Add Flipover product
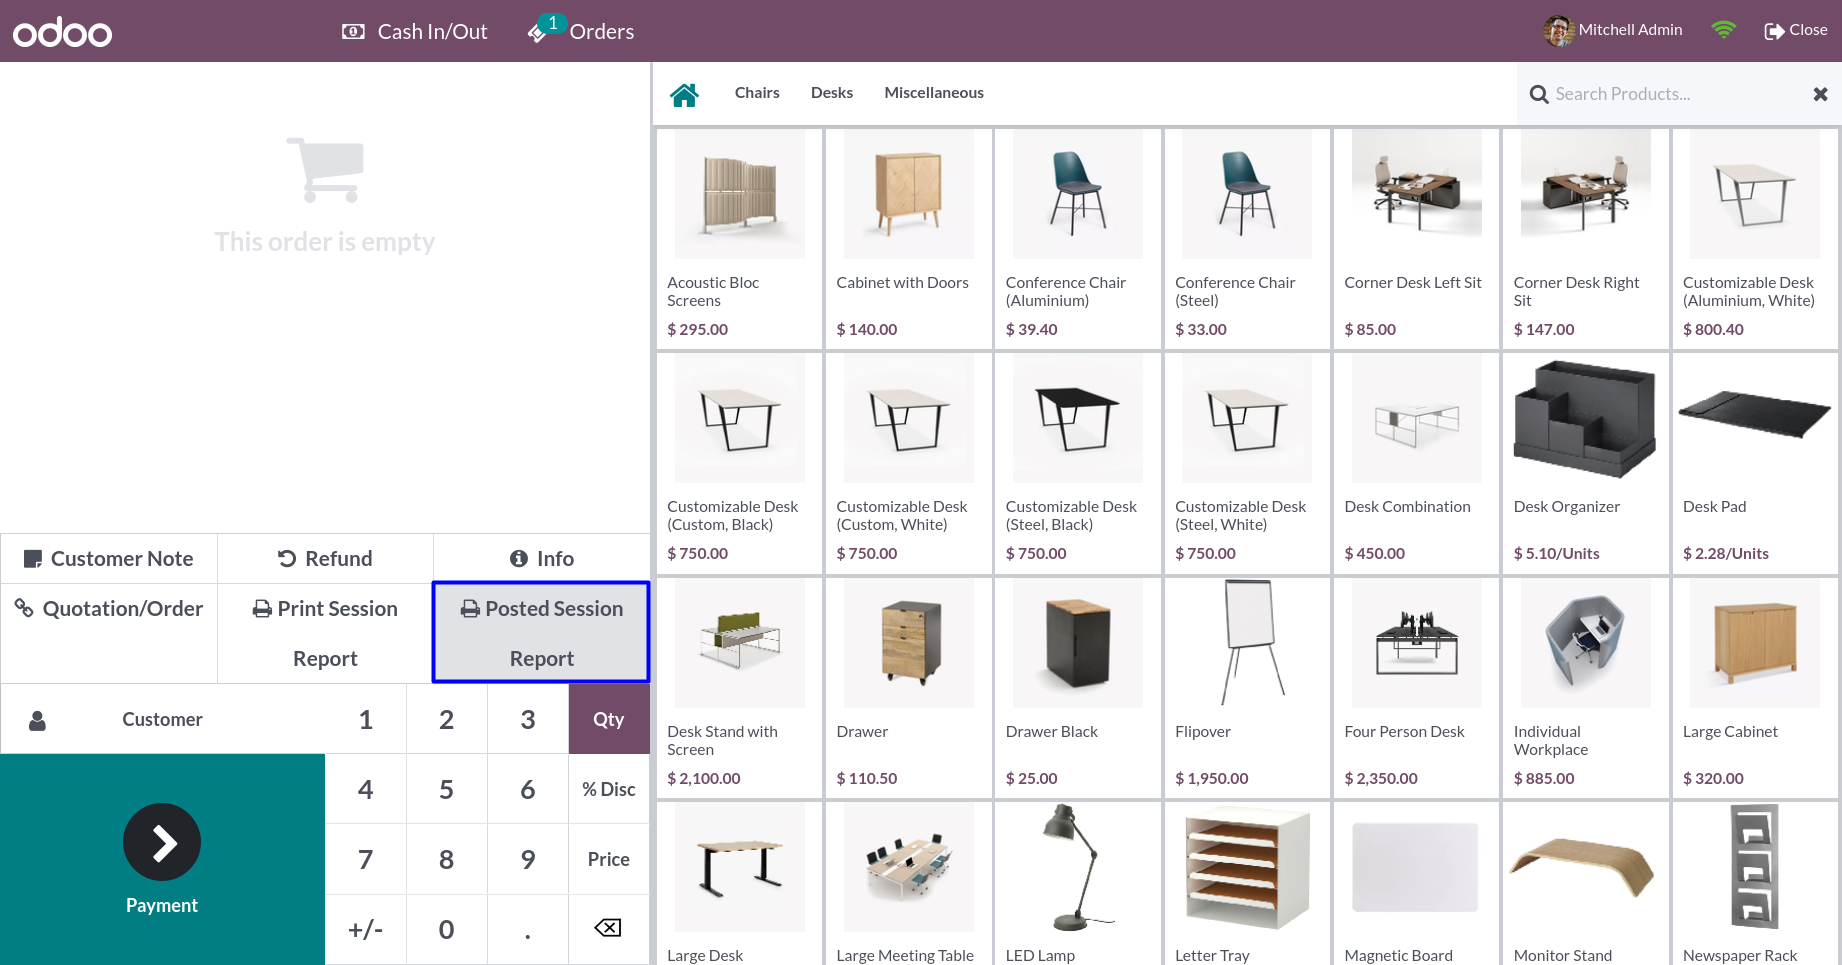 [1247, 688]
